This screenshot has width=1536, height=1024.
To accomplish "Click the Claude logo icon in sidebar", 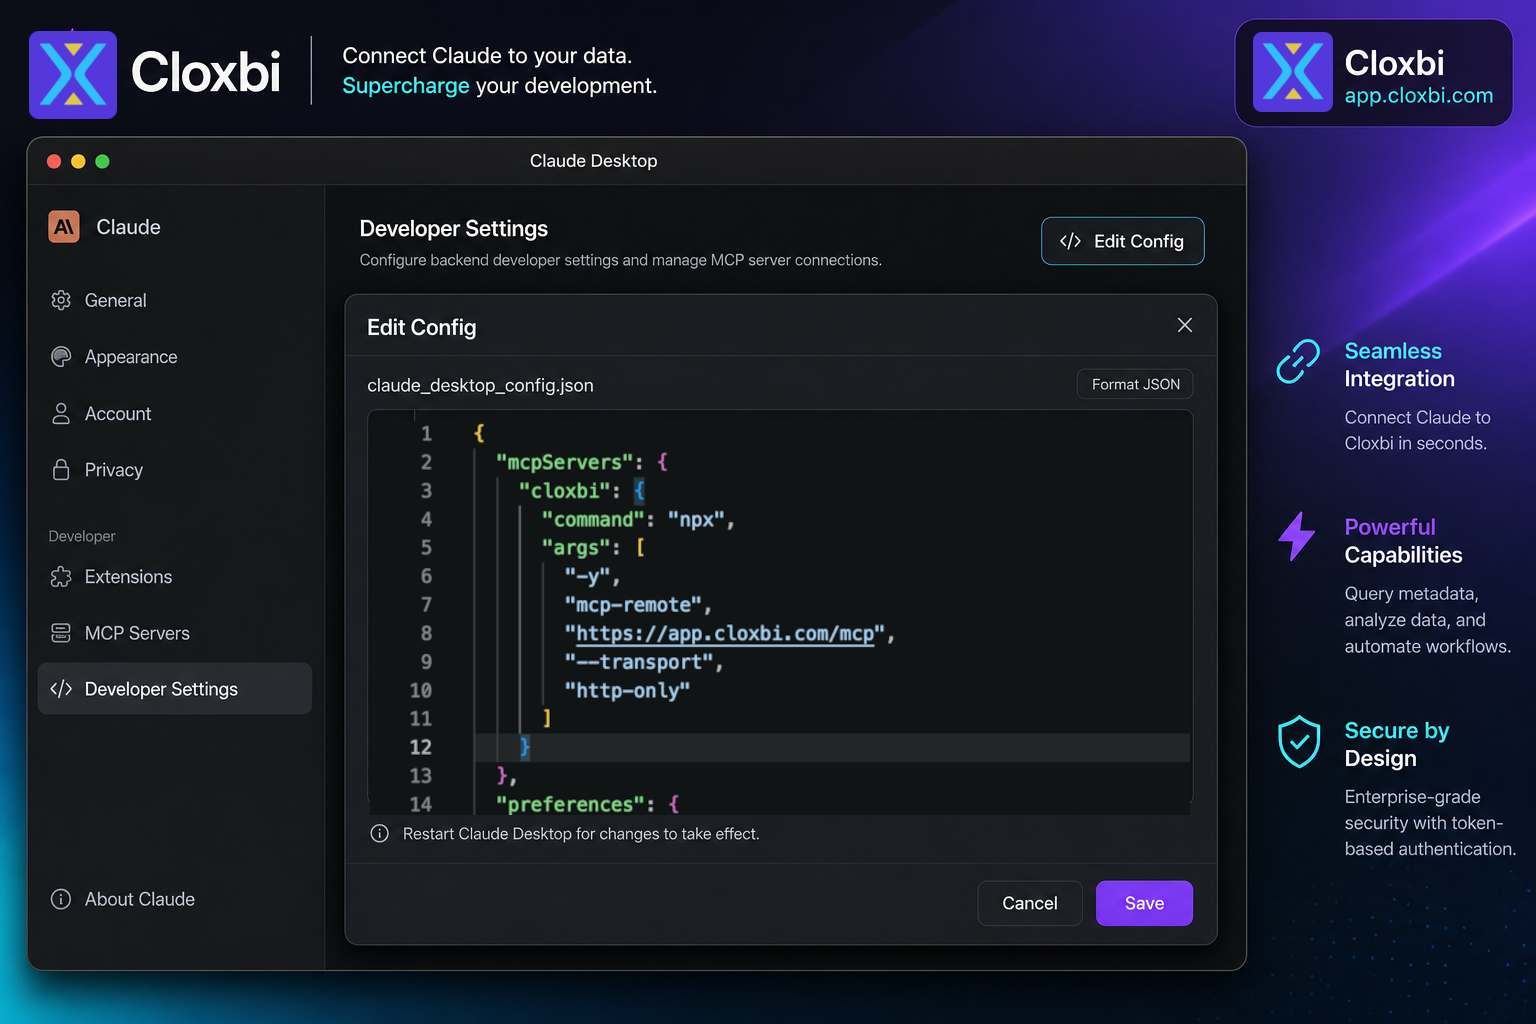I will pyautogui.click(x=64, y=227).
